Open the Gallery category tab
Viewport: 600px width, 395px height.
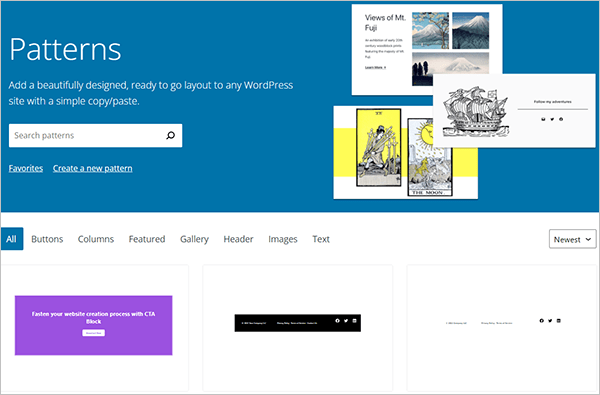pyautogui.click(x=194, y=239)
